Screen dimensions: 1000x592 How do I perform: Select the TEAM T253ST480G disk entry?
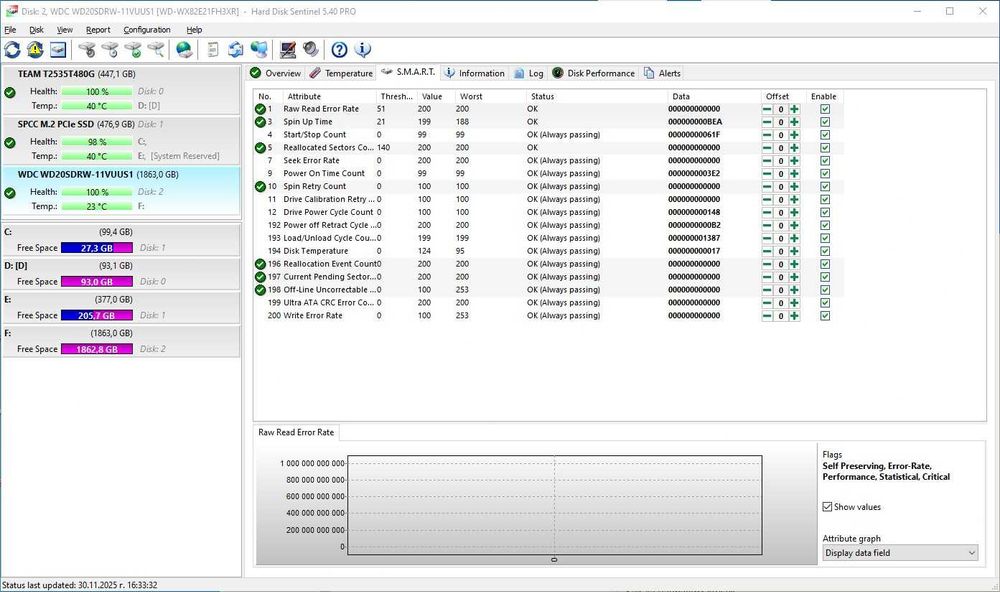click(121, 90)
